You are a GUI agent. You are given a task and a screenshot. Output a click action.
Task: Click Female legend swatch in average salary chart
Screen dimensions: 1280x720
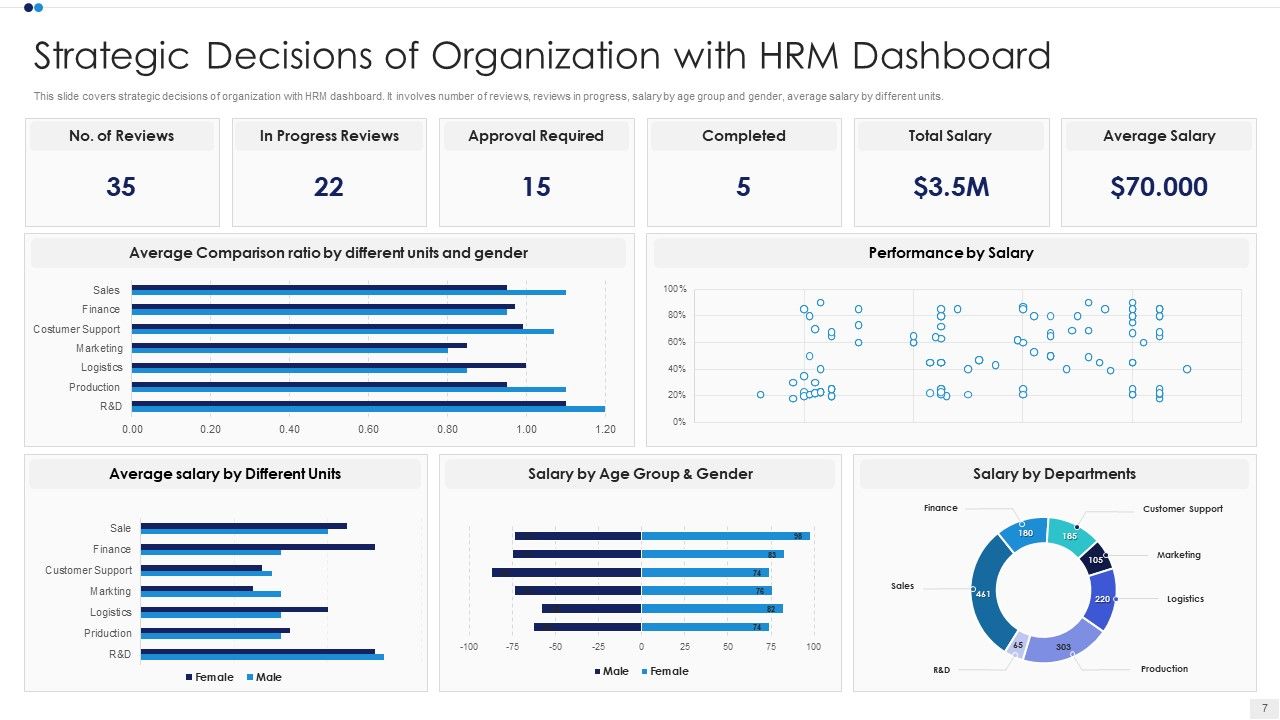189,677
